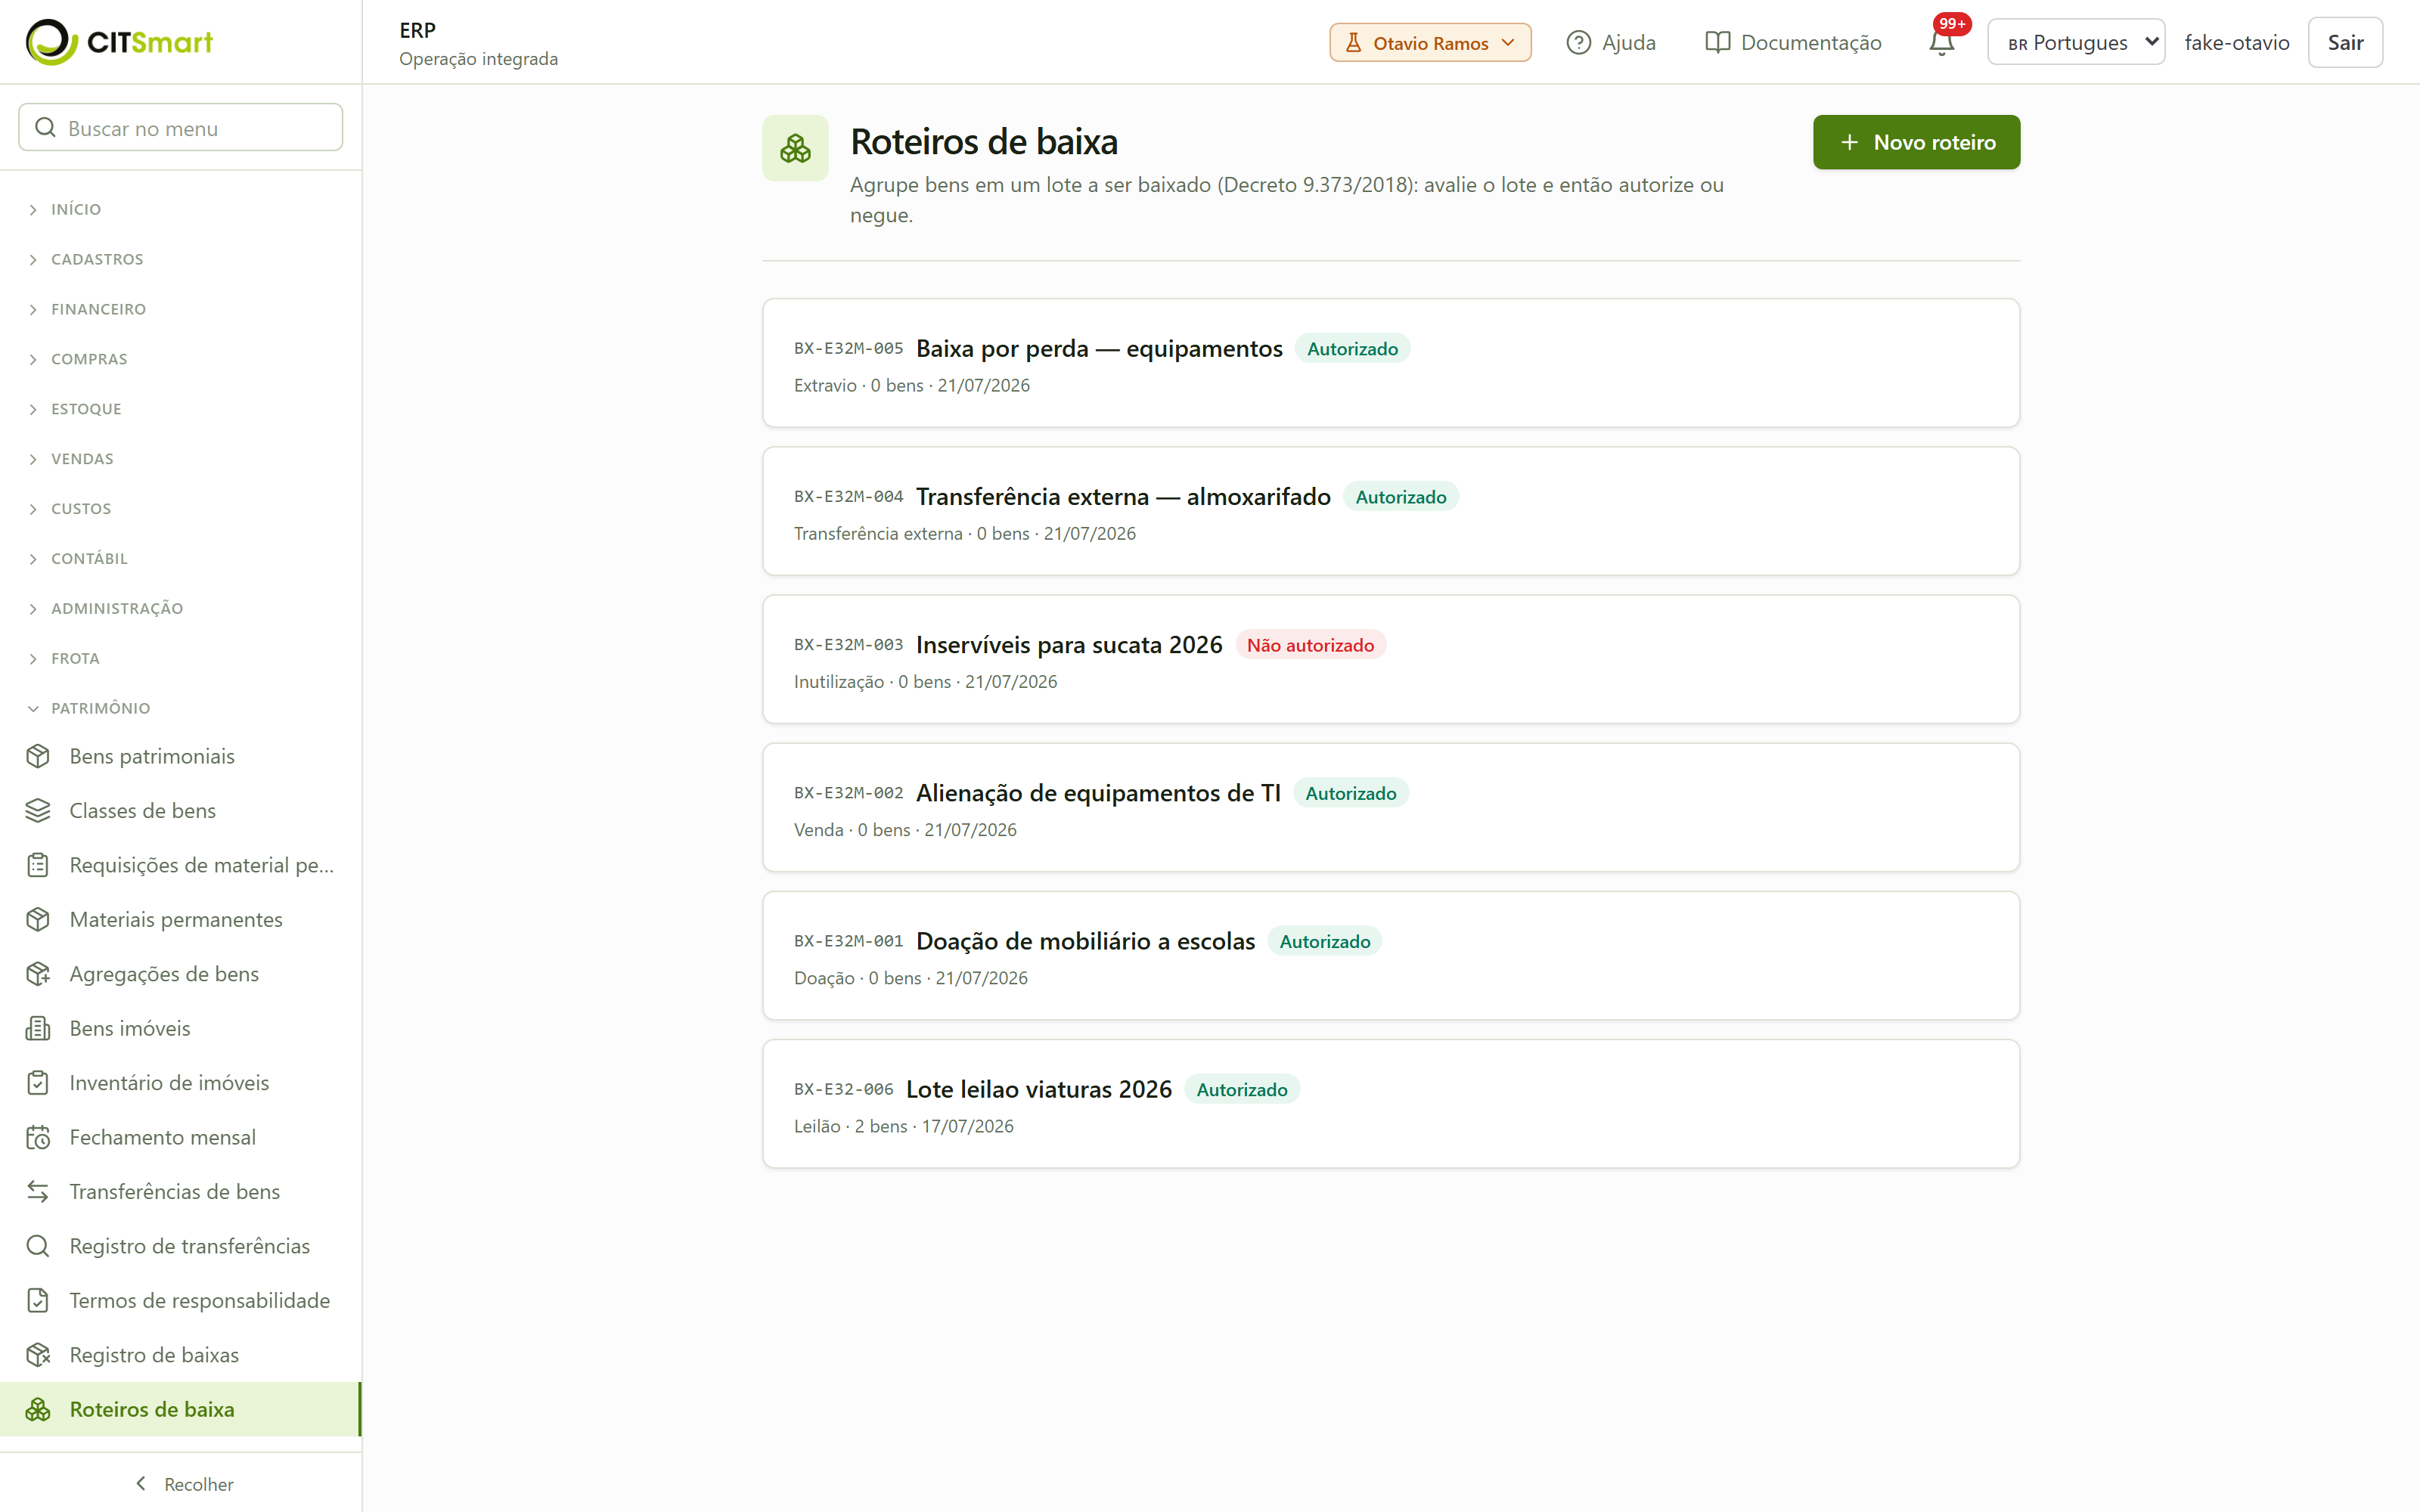The height and width of the screenshot is (1512, 2420).
Task: Click the Bens imóveis building icon
Action: click(x=38, y=1028)
